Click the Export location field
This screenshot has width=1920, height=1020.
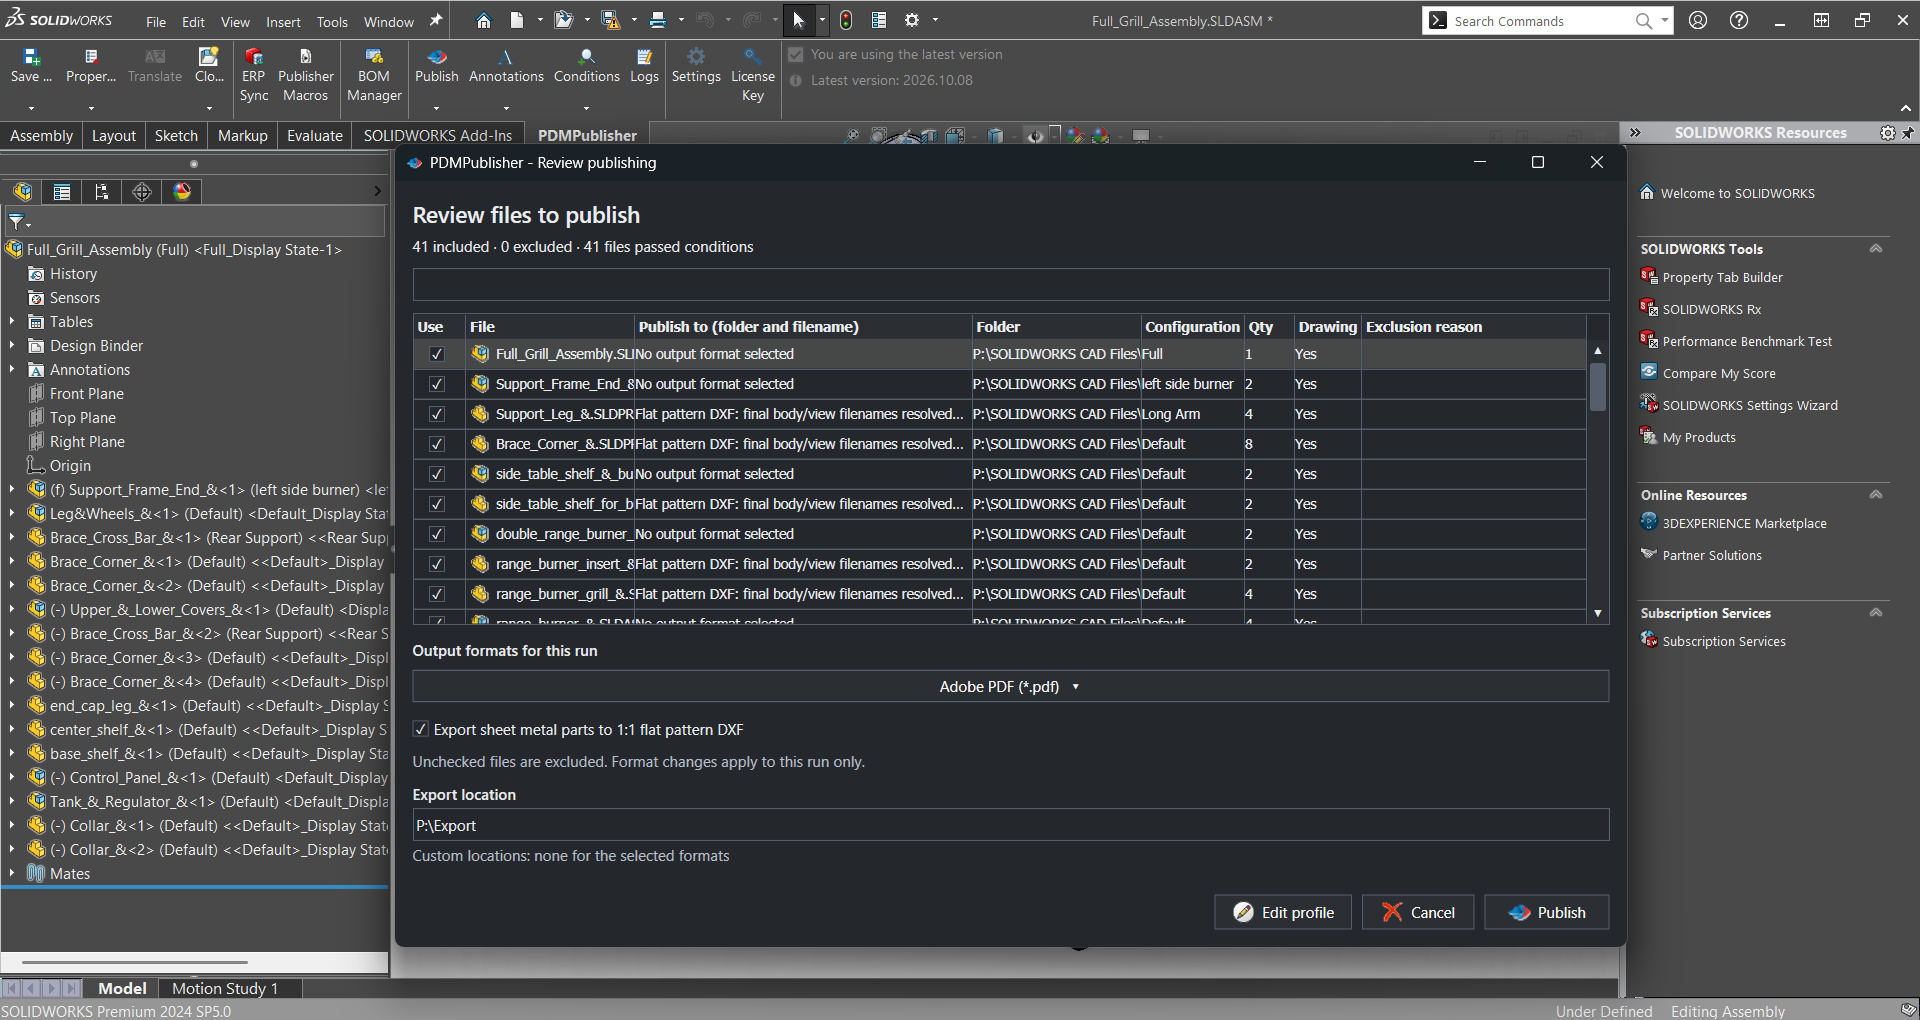point(1010,825)
